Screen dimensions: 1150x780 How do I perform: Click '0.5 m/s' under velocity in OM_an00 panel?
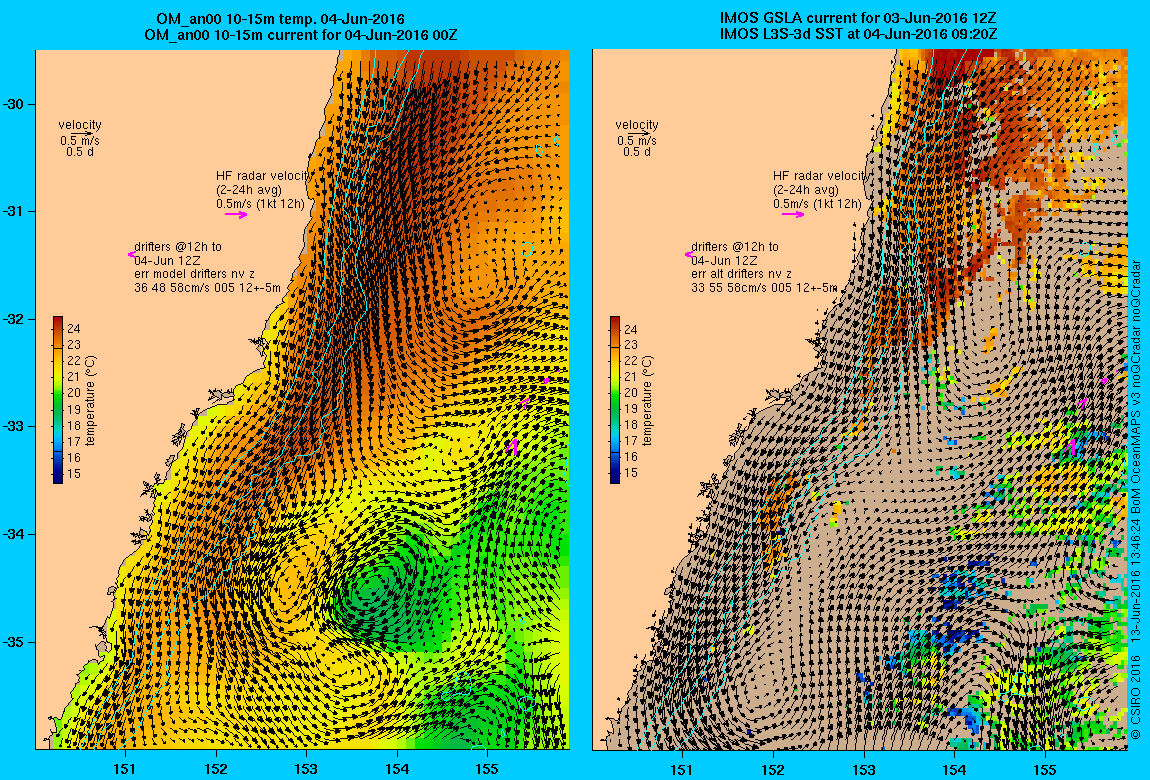point(80,141)
